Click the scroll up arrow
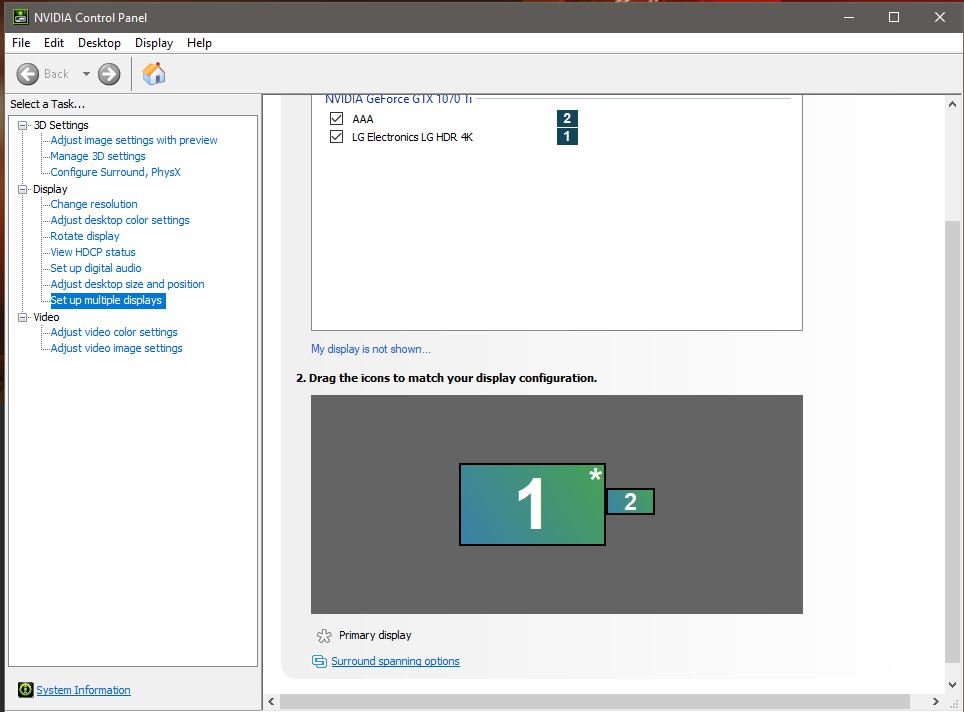 point(952,105)
